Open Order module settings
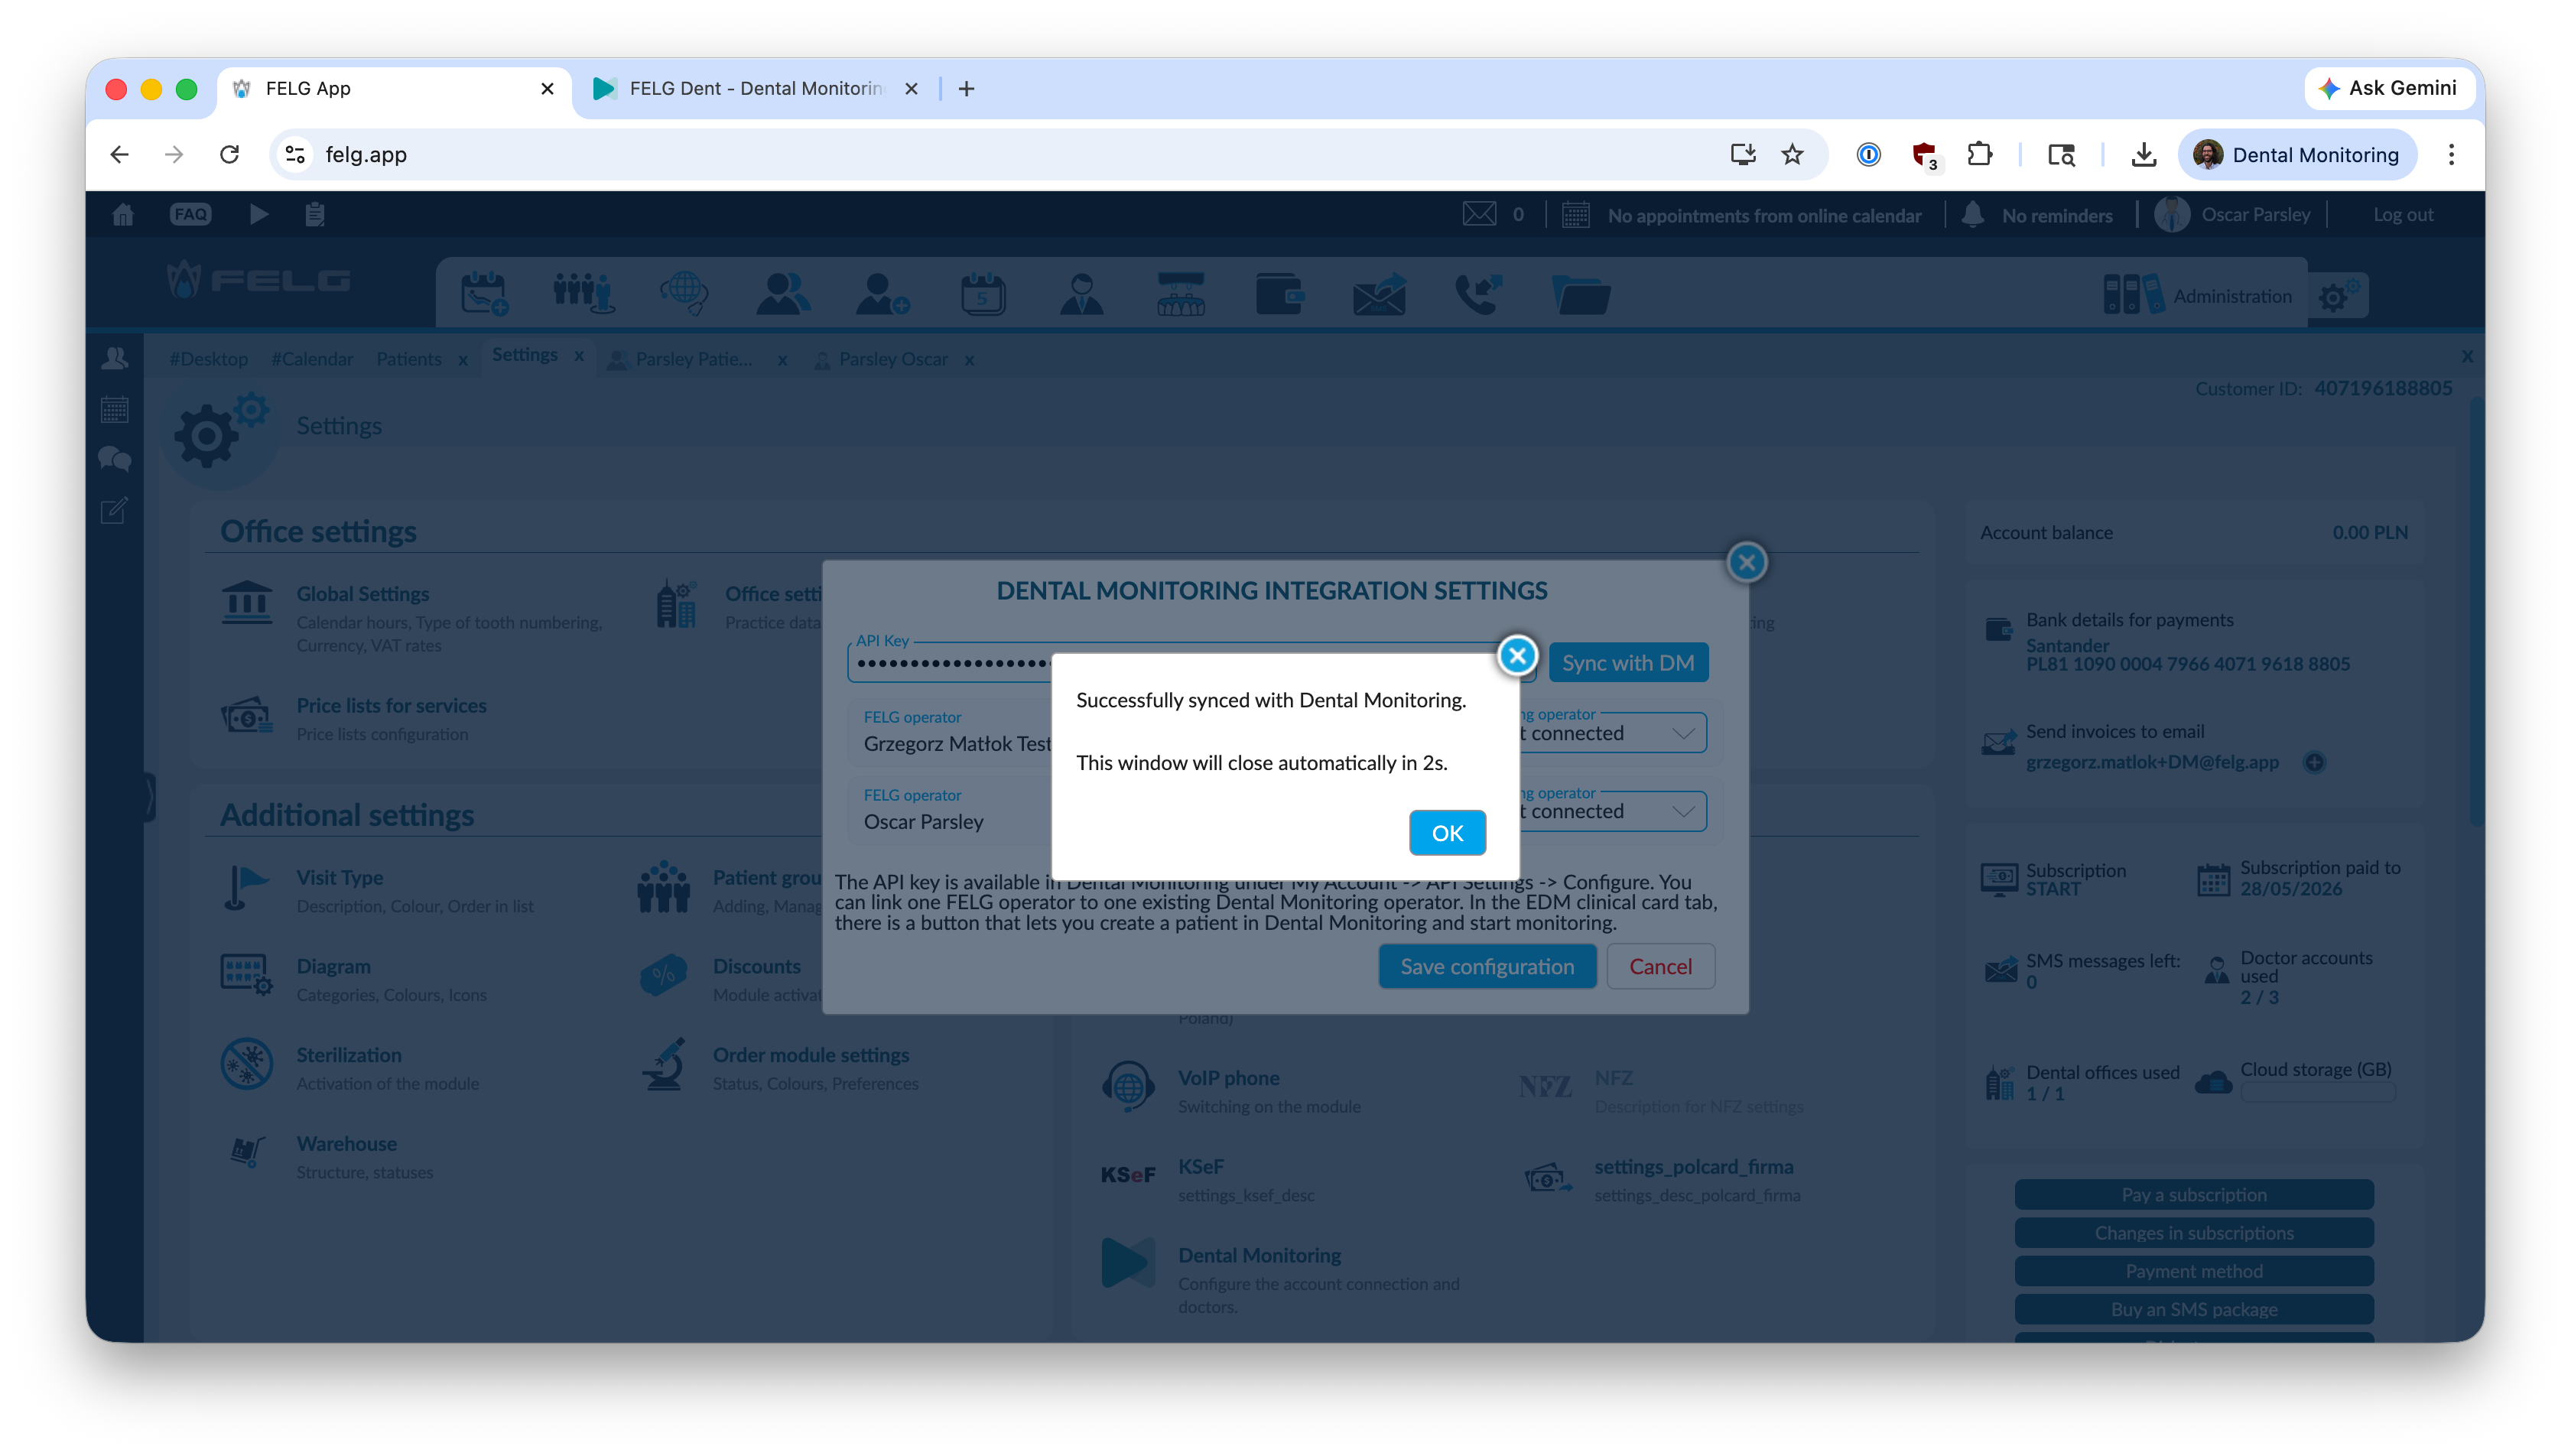This screenshot has width=2571, height=1456. click(810, 1055)
